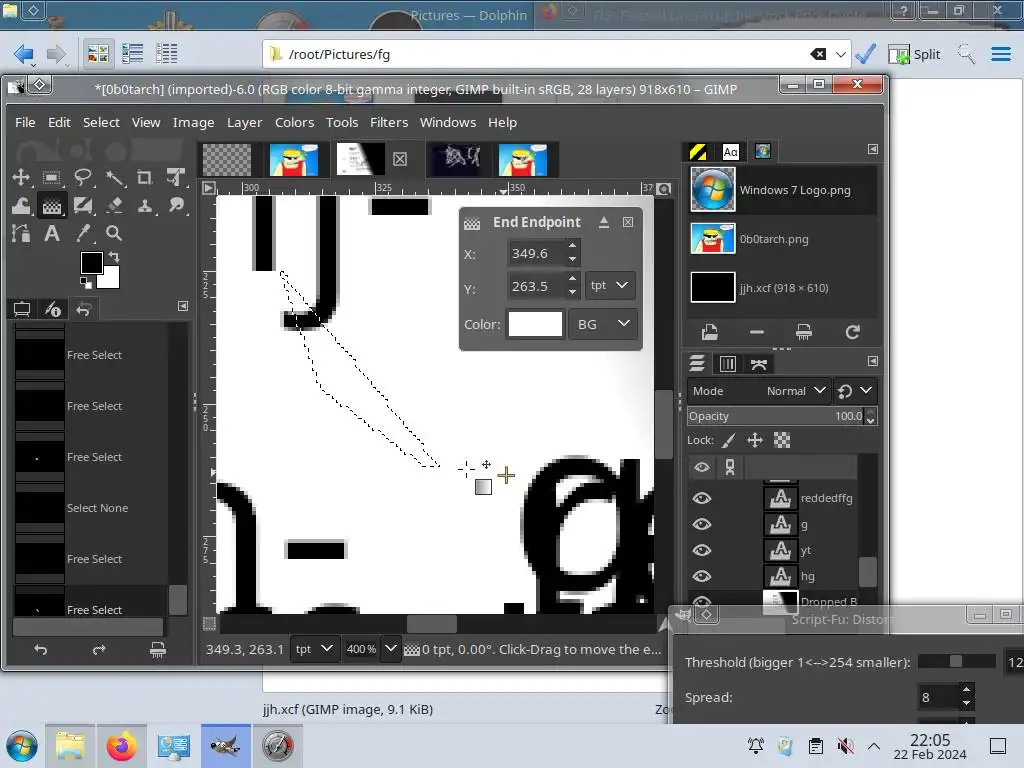Click End Endpoint X value field
This screenshot has height=768, width=1024.
click(535, 253)
